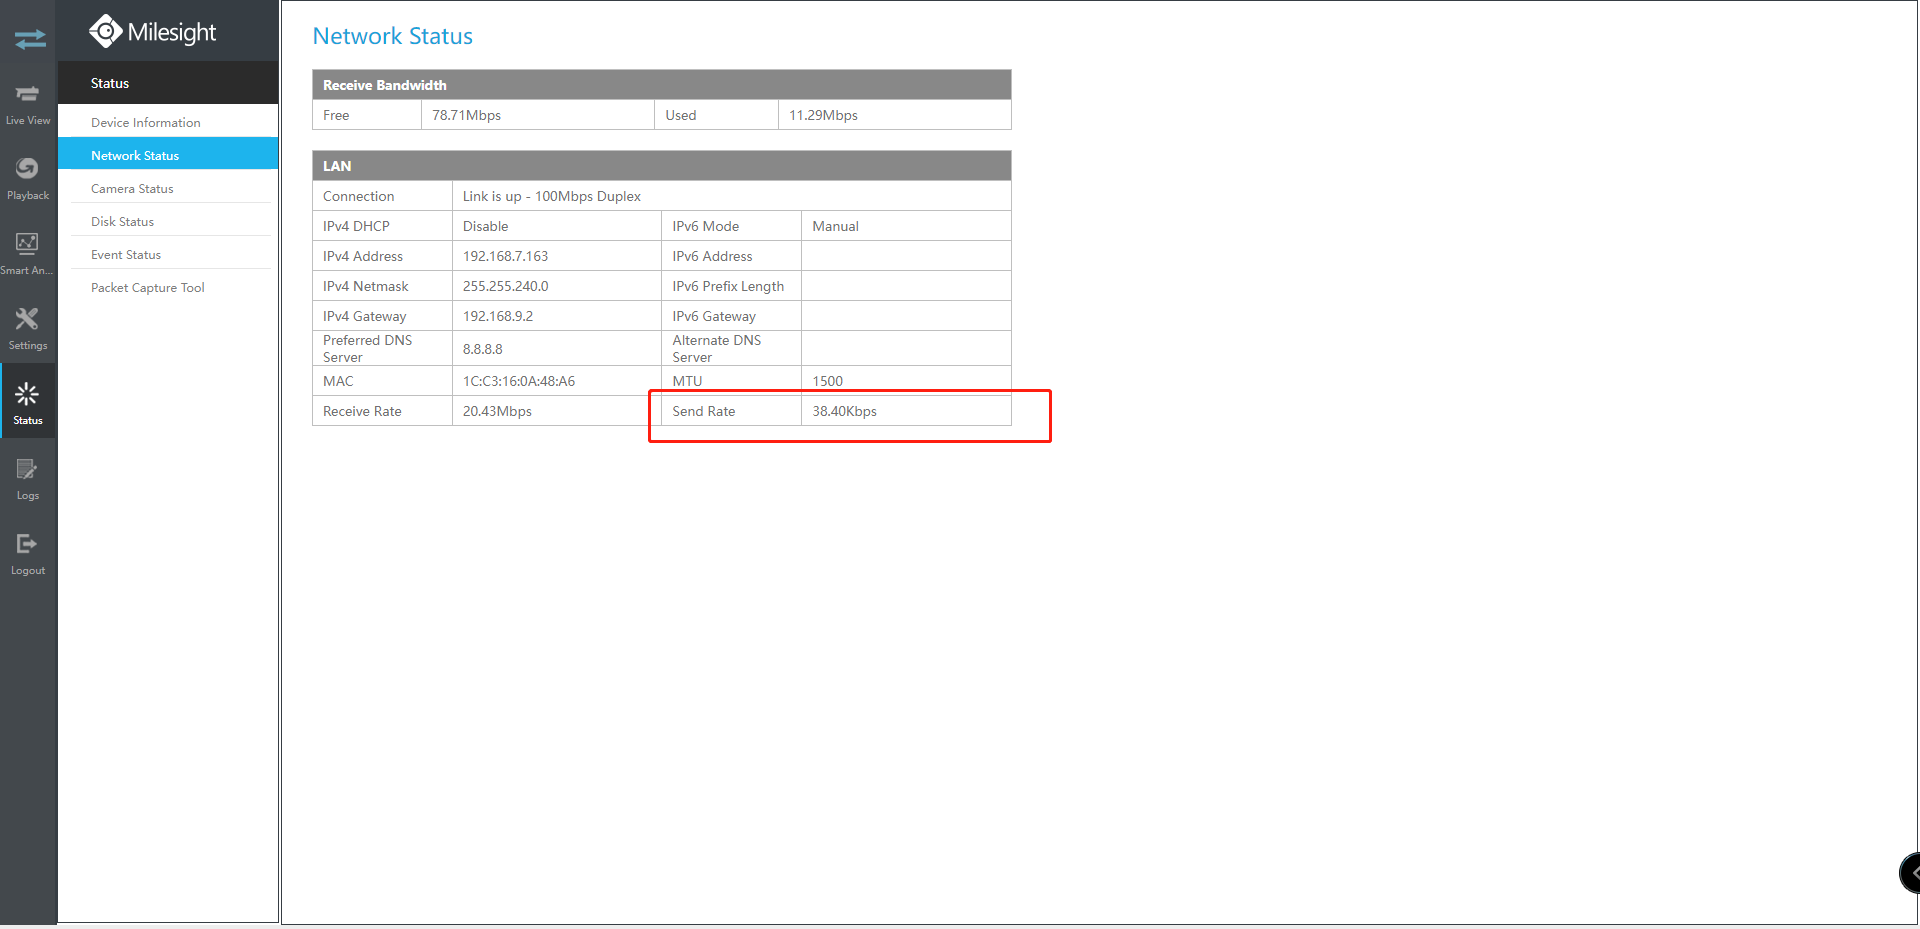
Task: Select the Free bandwidth value 78.71Mbps
Action: point(466,115)
